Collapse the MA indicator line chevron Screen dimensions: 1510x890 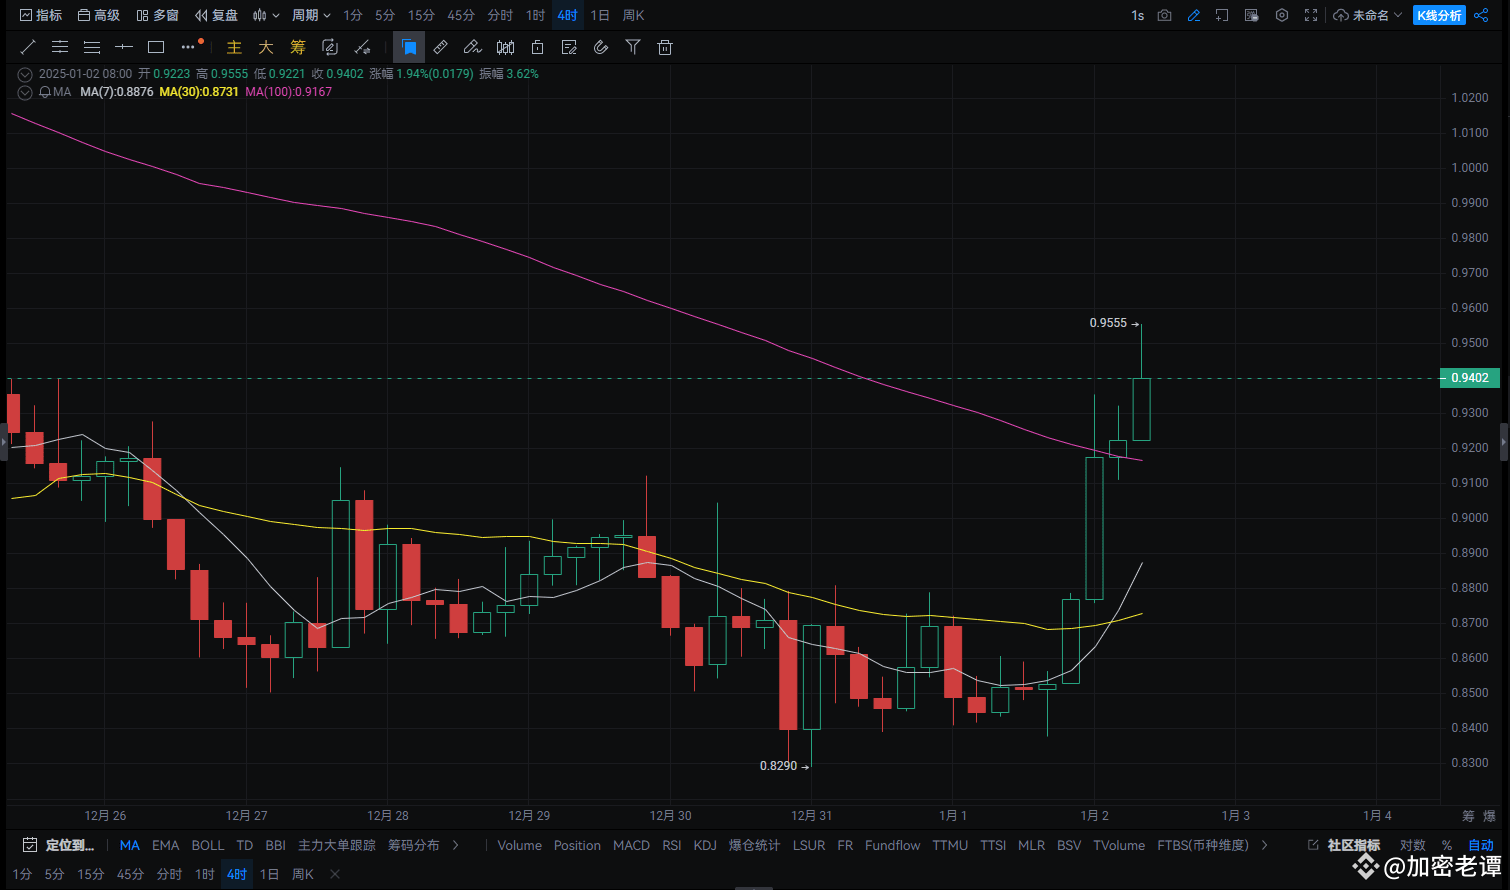25,92
